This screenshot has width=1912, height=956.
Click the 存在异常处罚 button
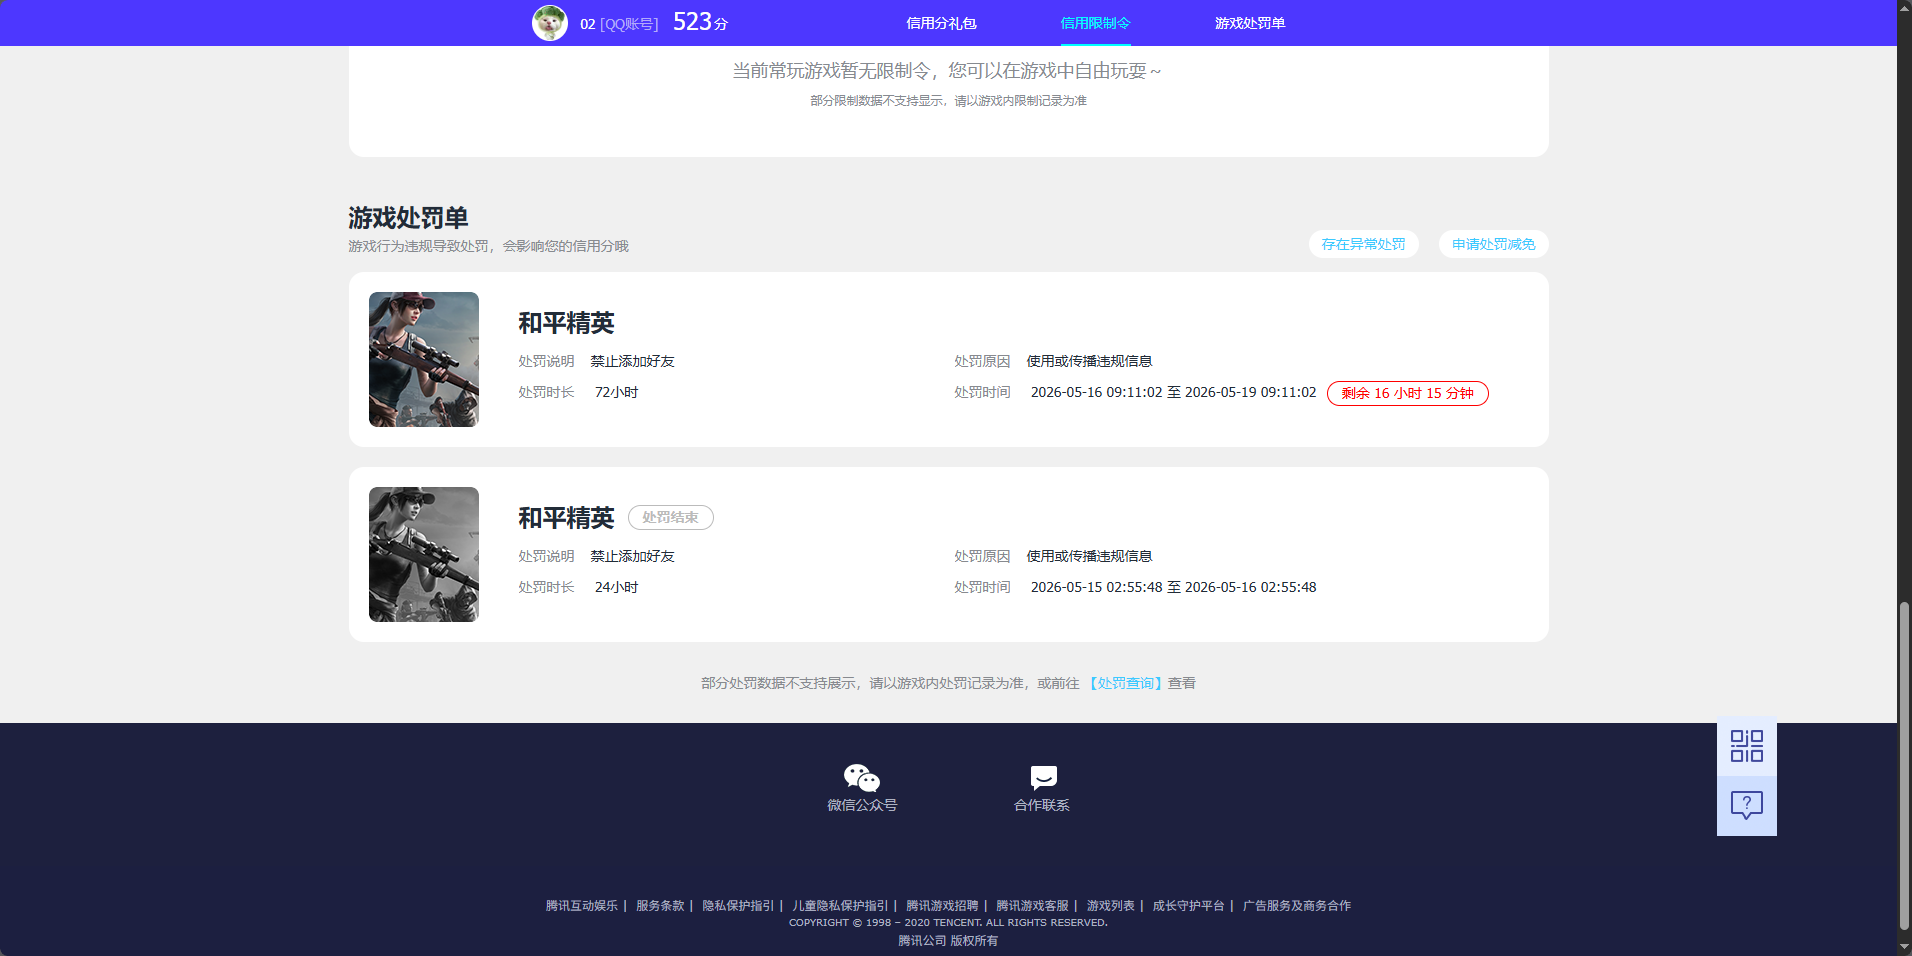pyautogui.click(x=1364, y=244)
